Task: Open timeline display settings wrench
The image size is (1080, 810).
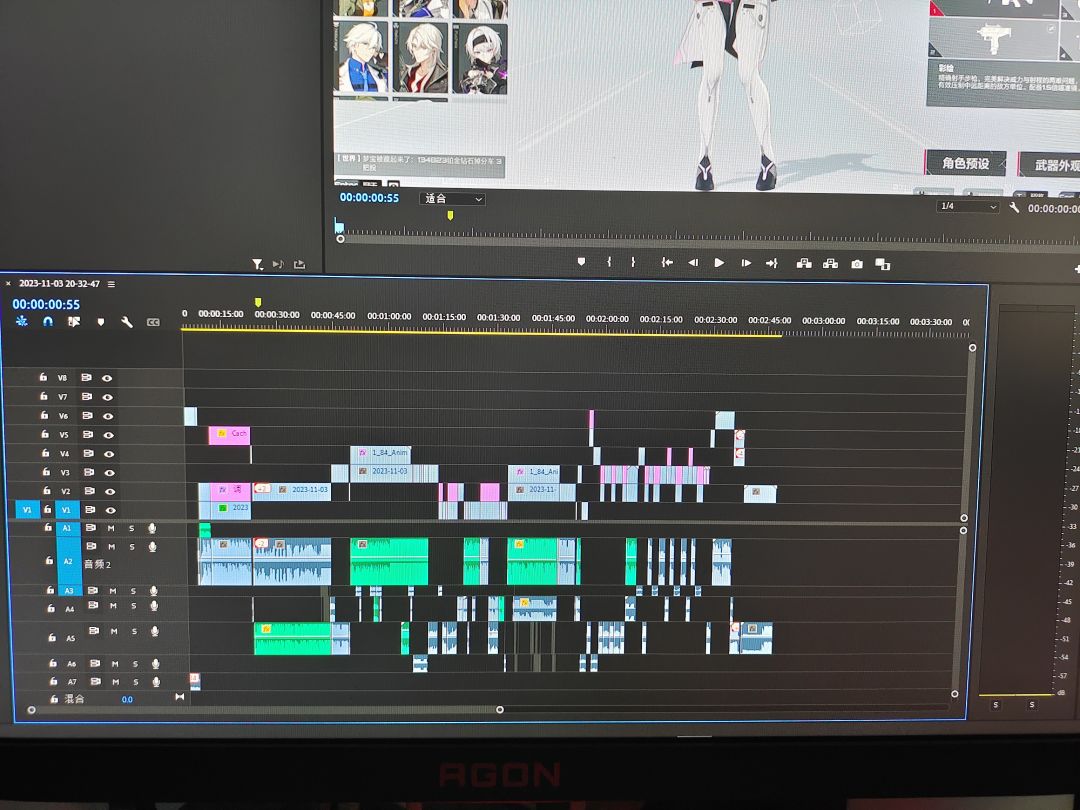Action: coord(127,322)
